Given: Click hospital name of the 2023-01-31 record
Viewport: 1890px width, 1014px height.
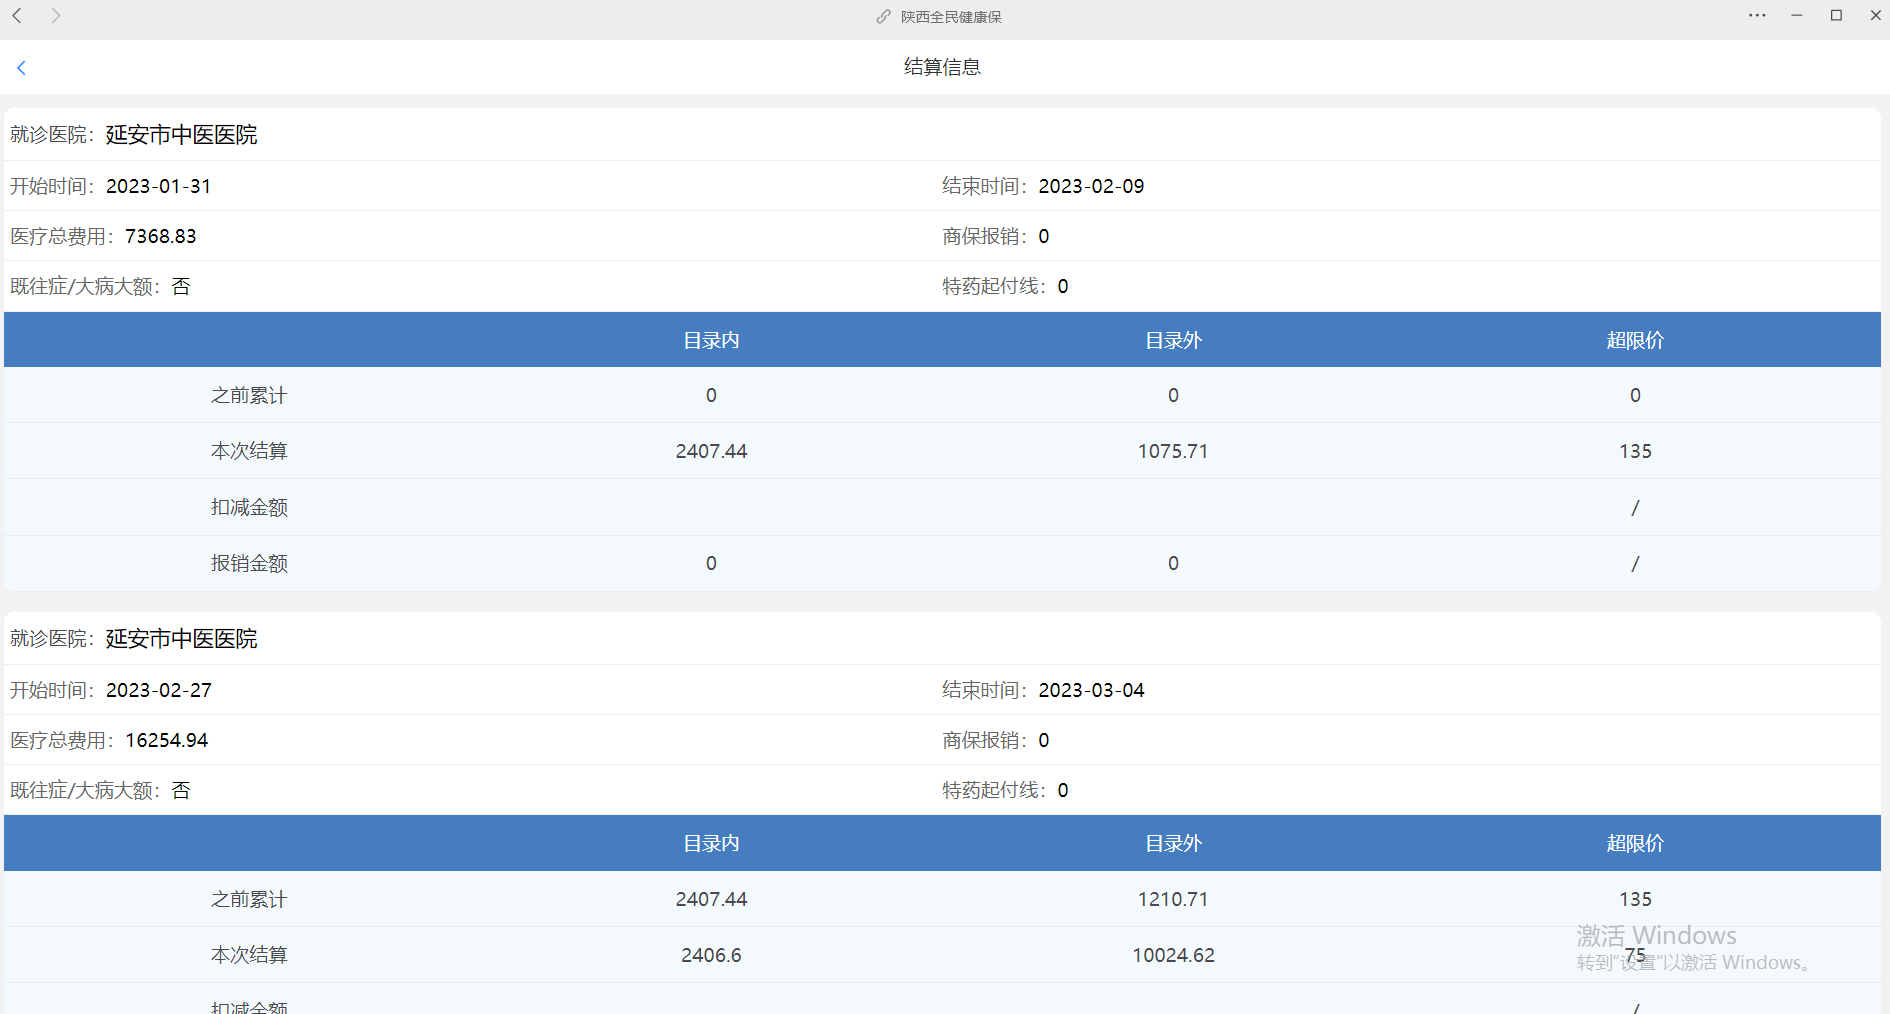Looking at the screenshot, I should point(181,135).
